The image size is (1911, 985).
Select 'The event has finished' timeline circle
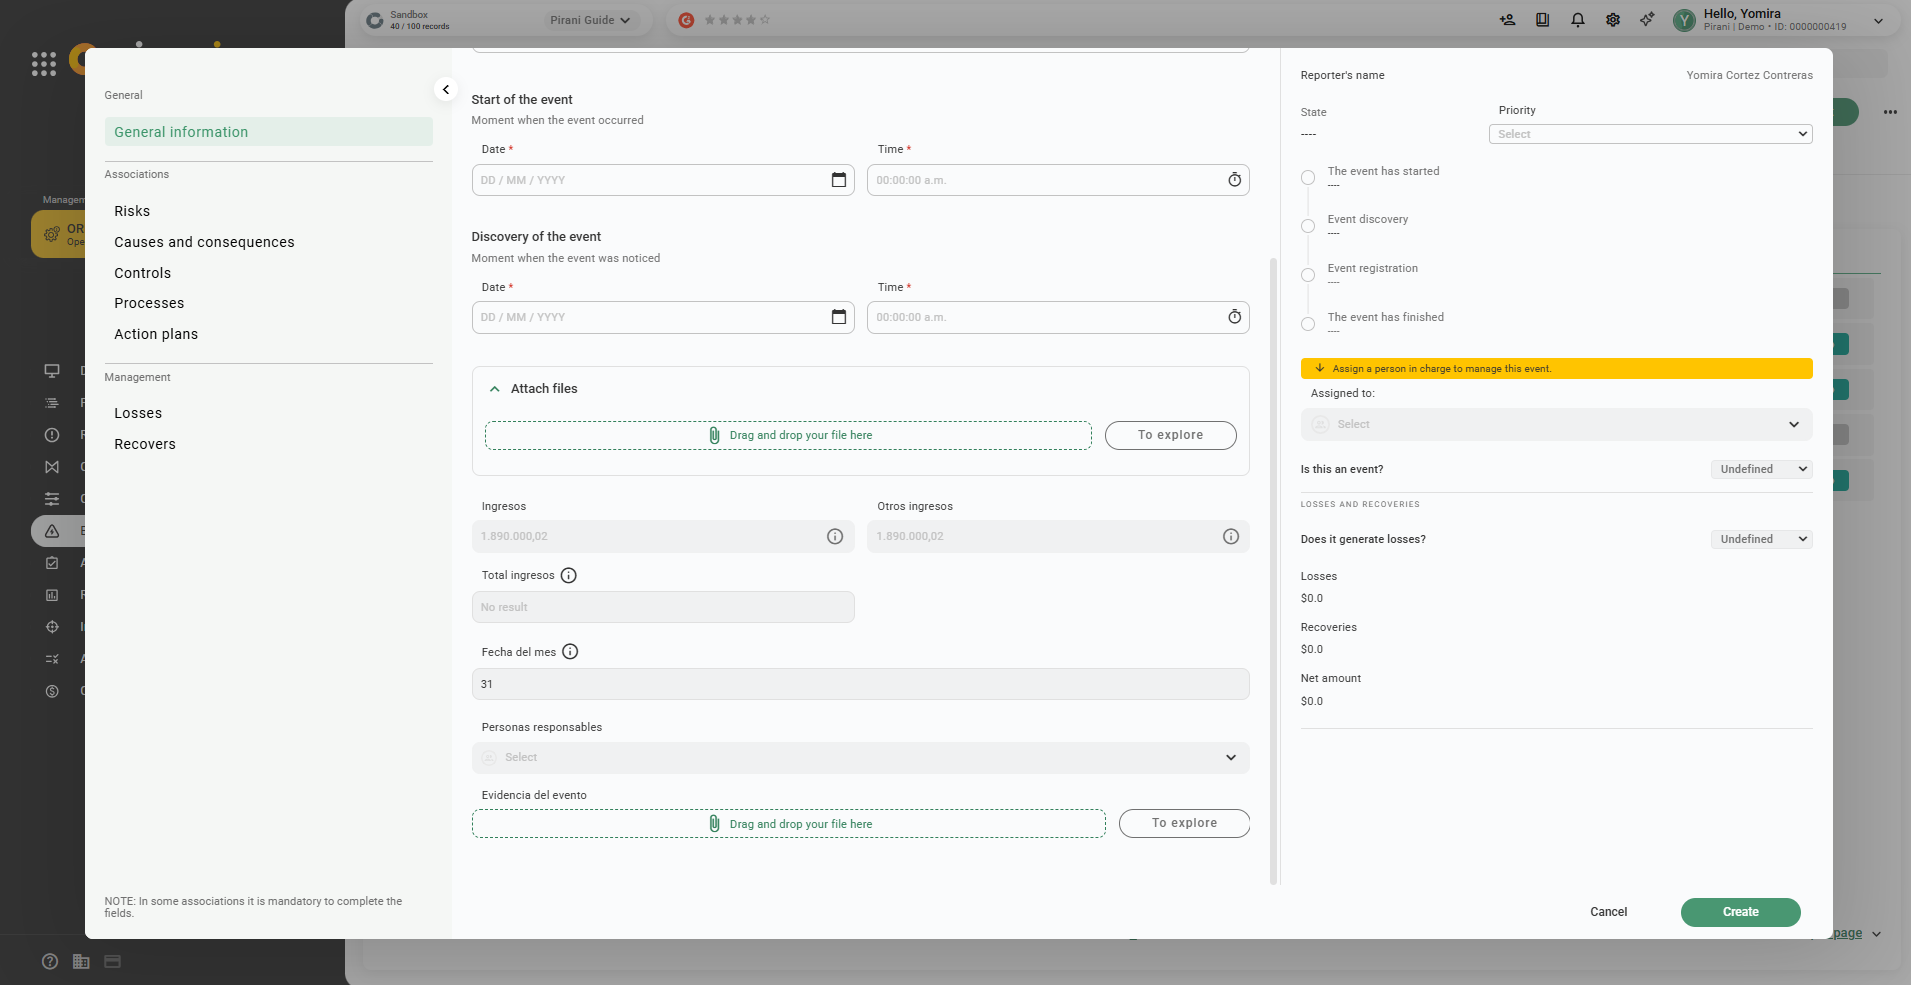pos(1308,324)
